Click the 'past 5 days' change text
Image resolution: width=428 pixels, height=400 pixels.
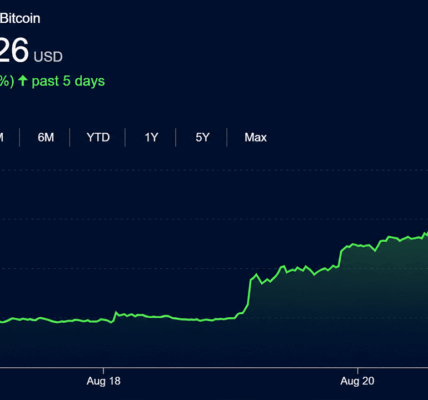pos(68,81)
